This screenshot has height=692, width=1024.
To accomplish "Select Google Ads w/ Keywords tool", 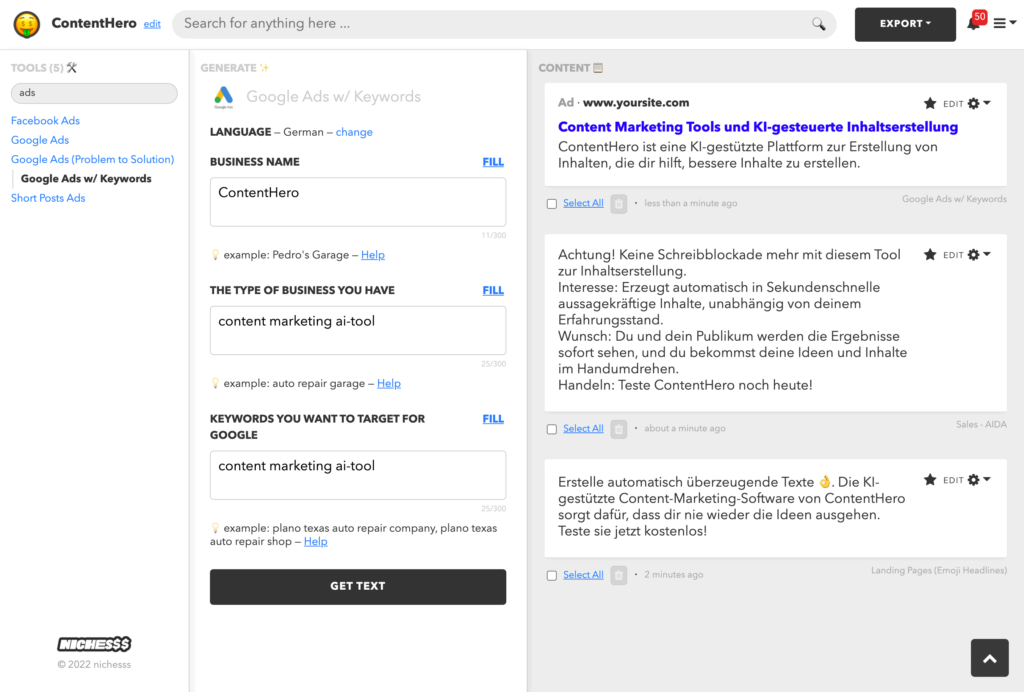I will pyautogui.click(x=86, y=178).
